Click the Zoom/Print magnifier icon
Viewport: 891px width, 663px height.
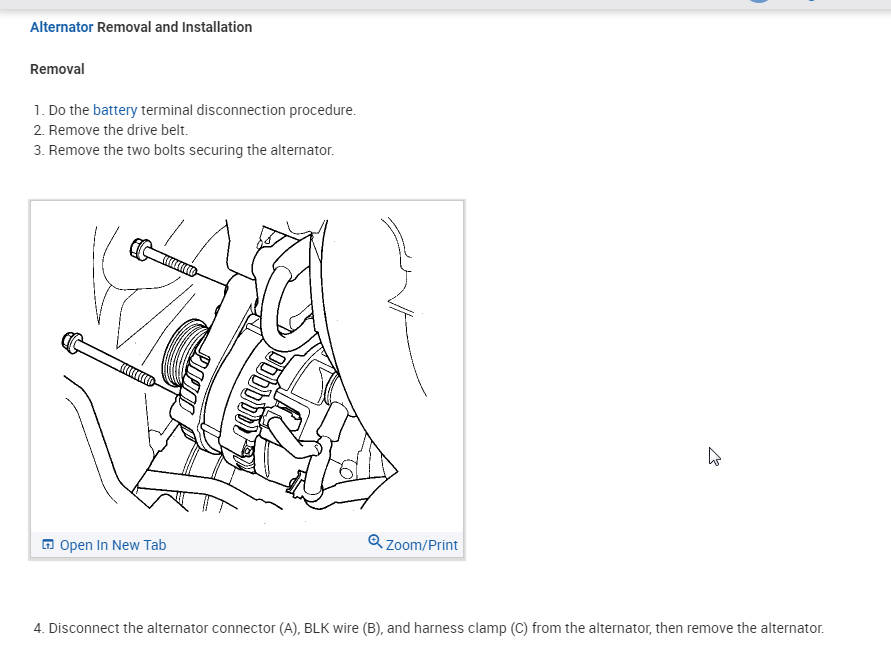[x=375, y=541]
